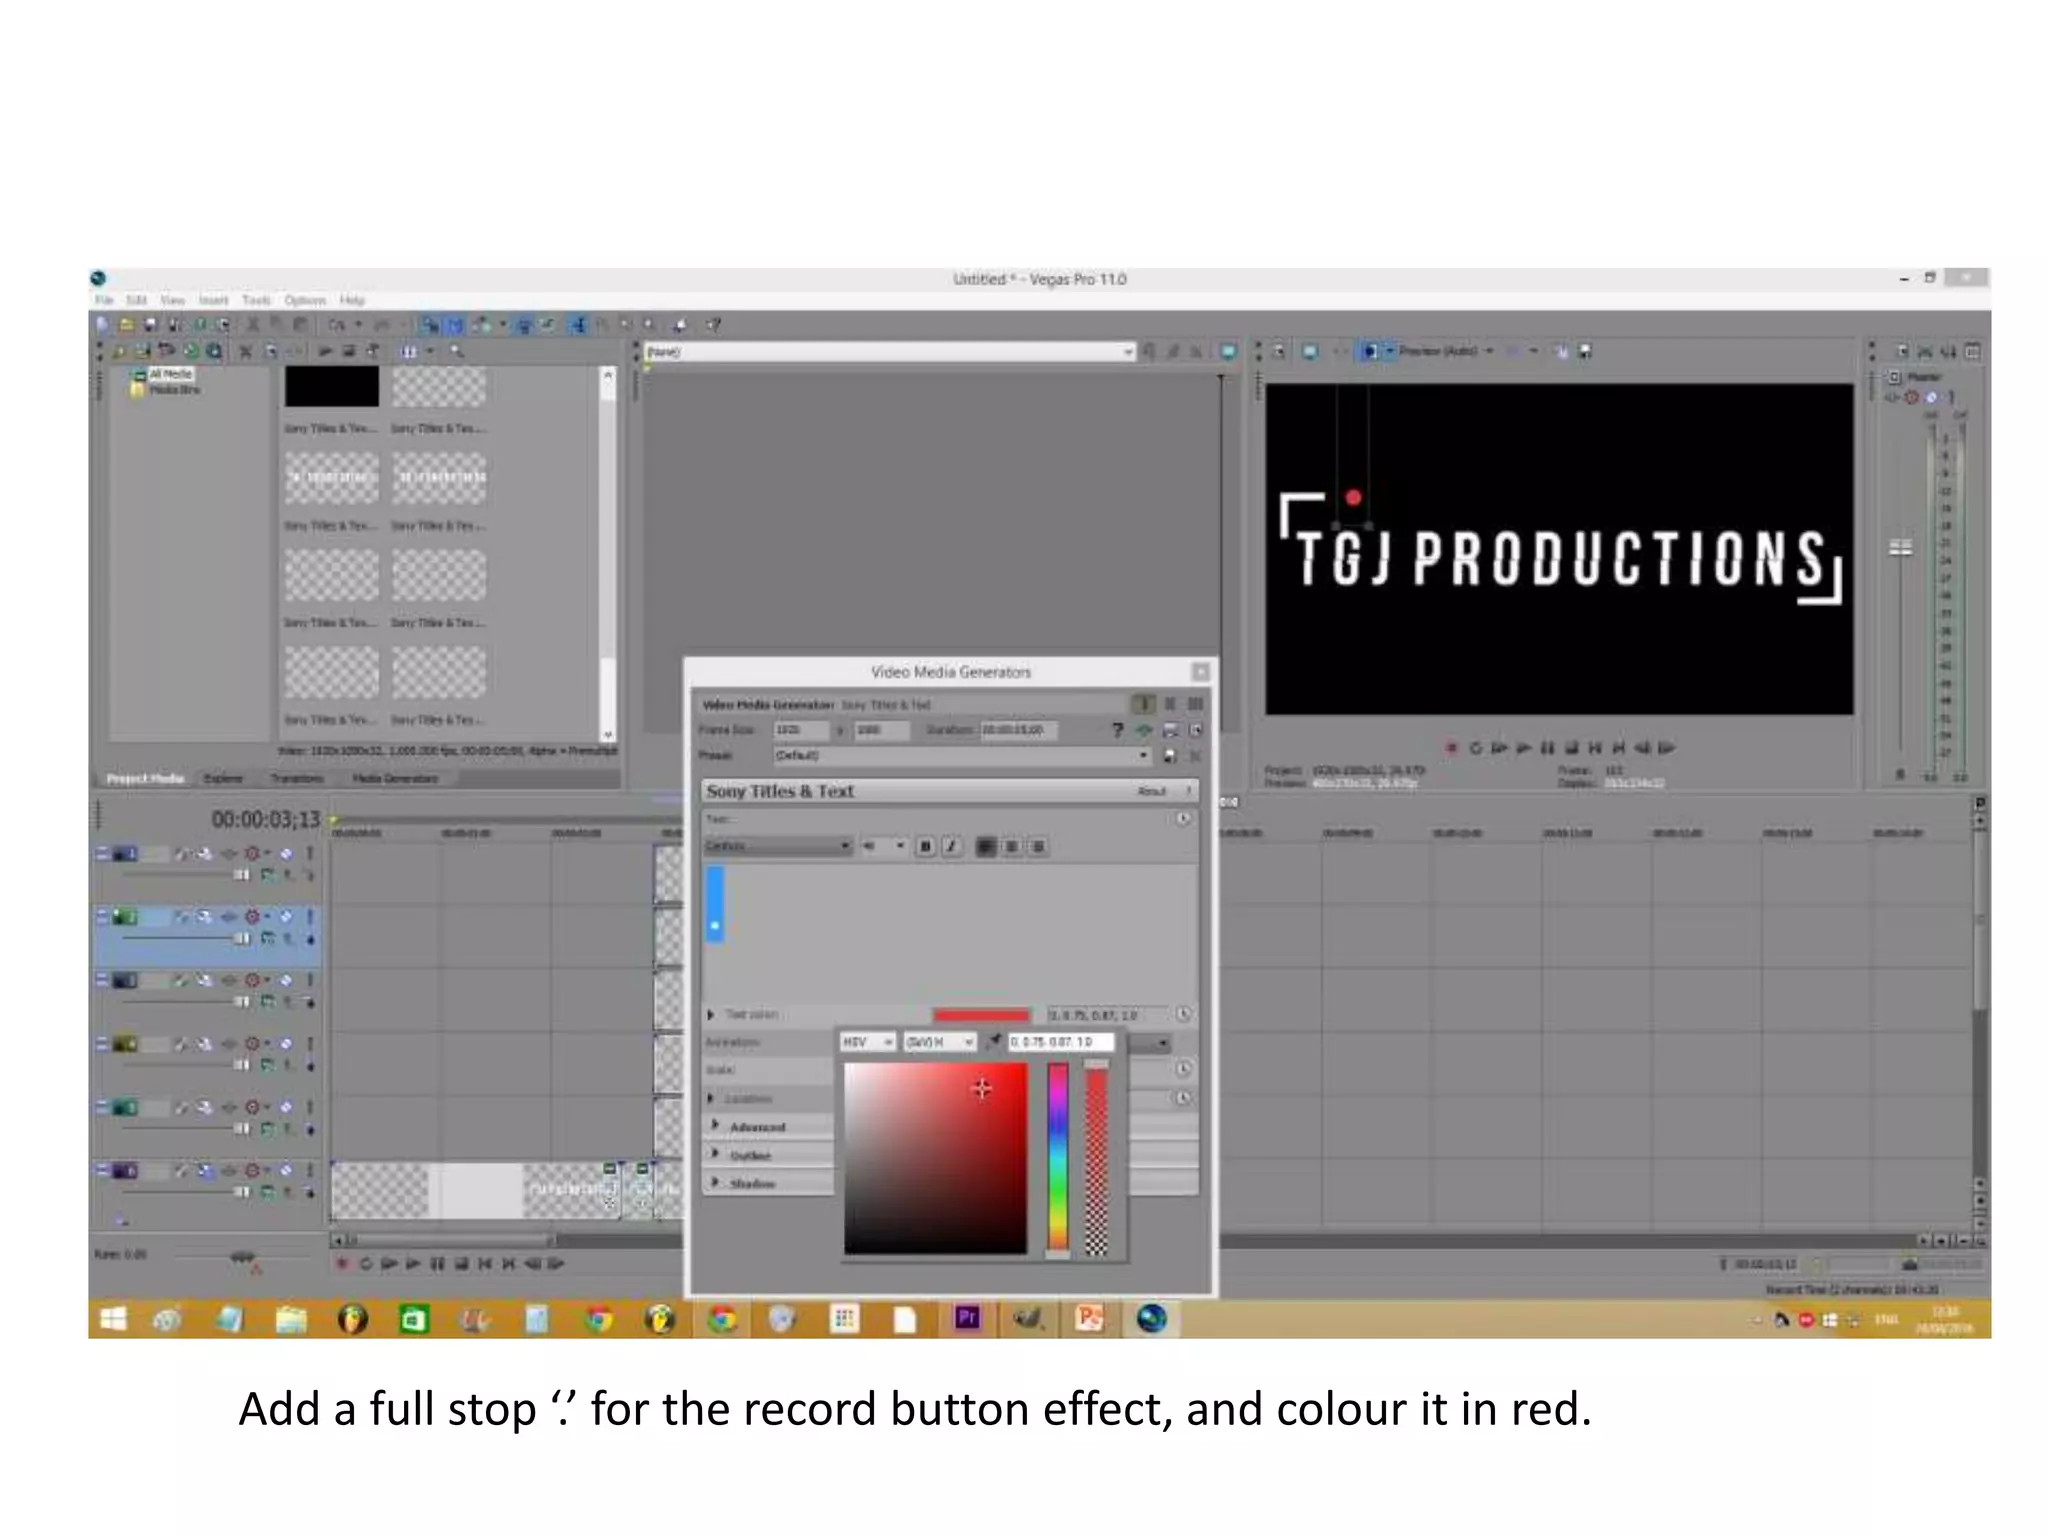This screenshot has height=1536, width=2048.
Task: Switch to the Media Generators tab
Action: (395, 778)
